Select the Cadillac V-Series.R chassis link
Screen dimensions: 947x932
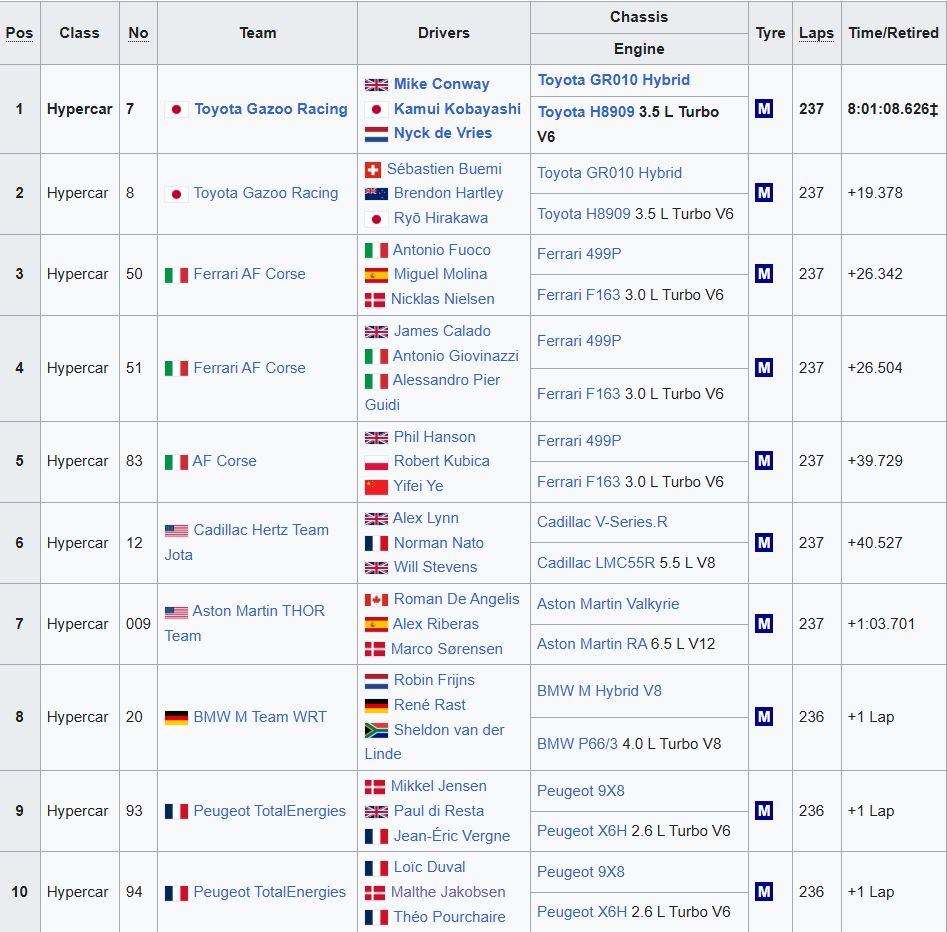pos(602,522)
